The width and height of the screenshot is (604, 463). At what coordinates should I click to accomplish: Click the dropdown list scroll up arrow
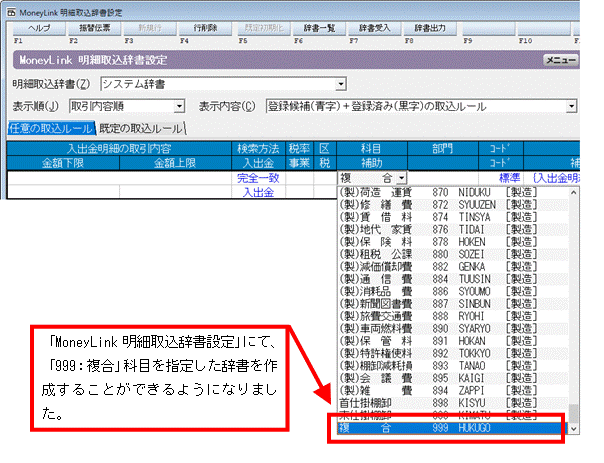[x=574, y=192]
